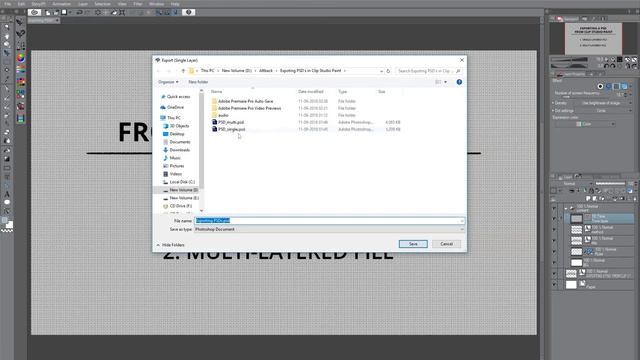This screenshot has width=640, height=360.
Task: Select the Text tool (letter A)
Action: coord(7,194)
